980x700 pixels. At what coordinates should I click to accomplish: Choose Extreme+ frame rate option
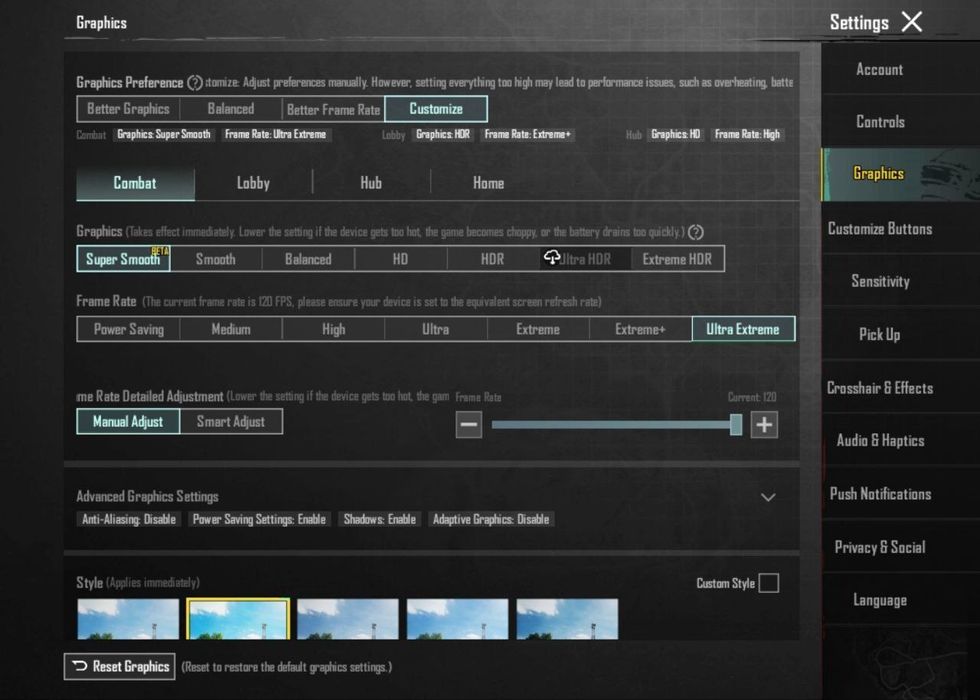click(x=640, y=329)
